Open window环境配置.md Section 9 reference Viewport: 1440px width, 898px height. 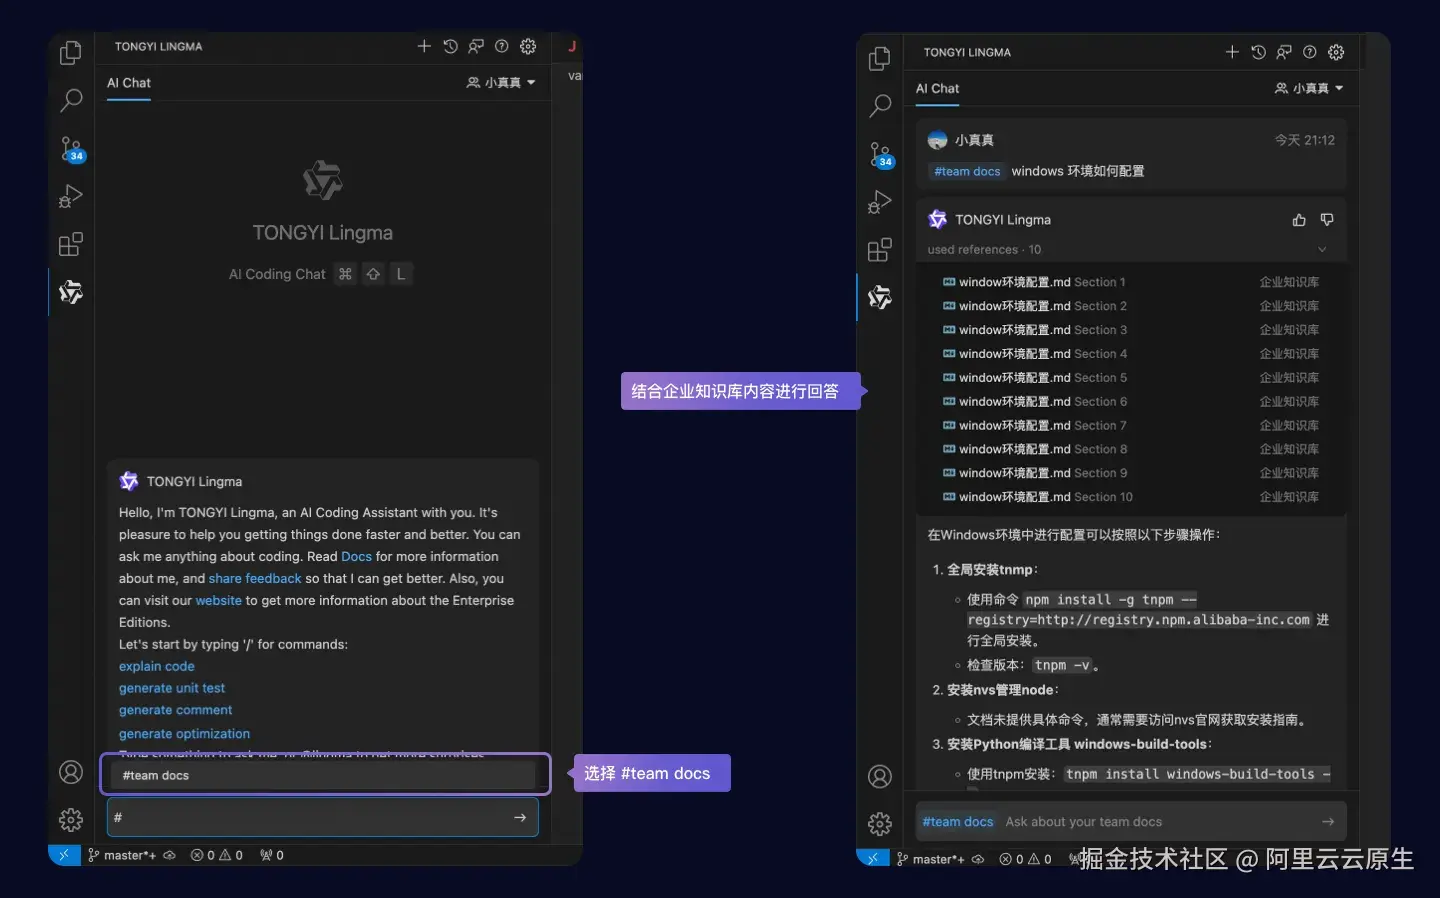coord(1131,473)
